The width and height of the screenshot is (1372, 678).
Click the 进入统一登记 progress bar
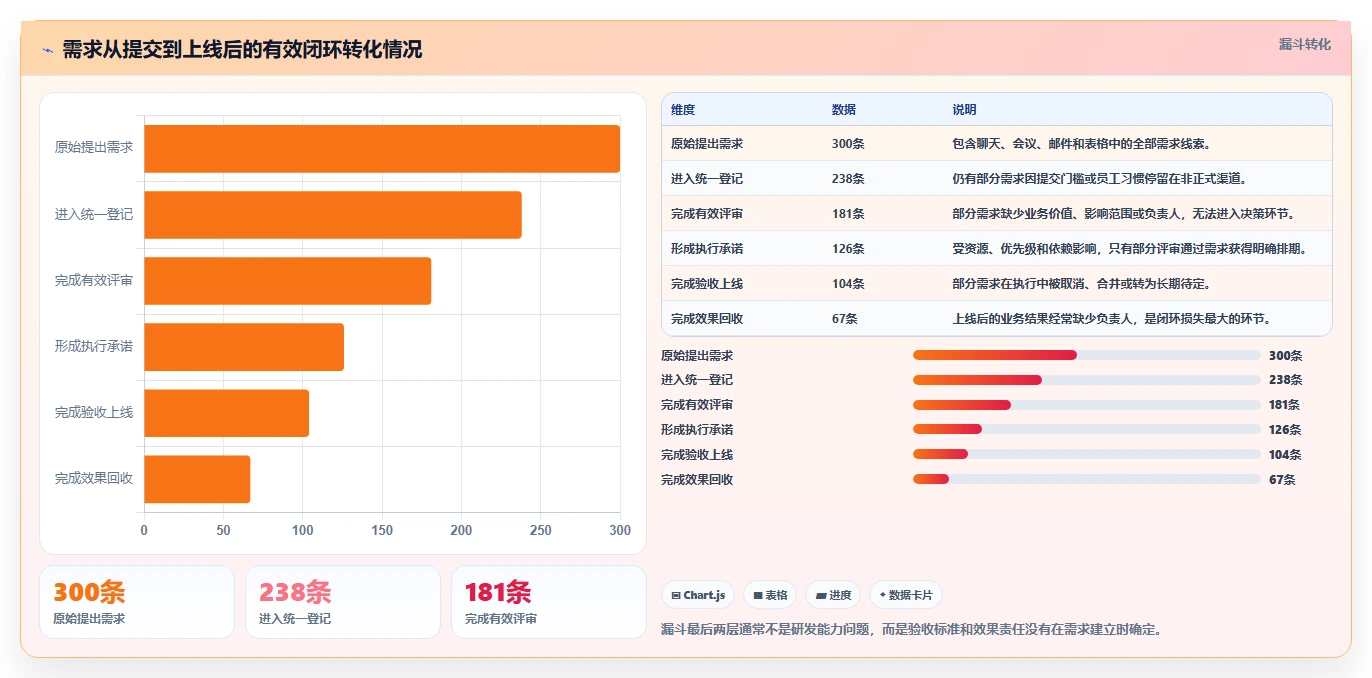pyautogui.click(x=1087, y=380)
